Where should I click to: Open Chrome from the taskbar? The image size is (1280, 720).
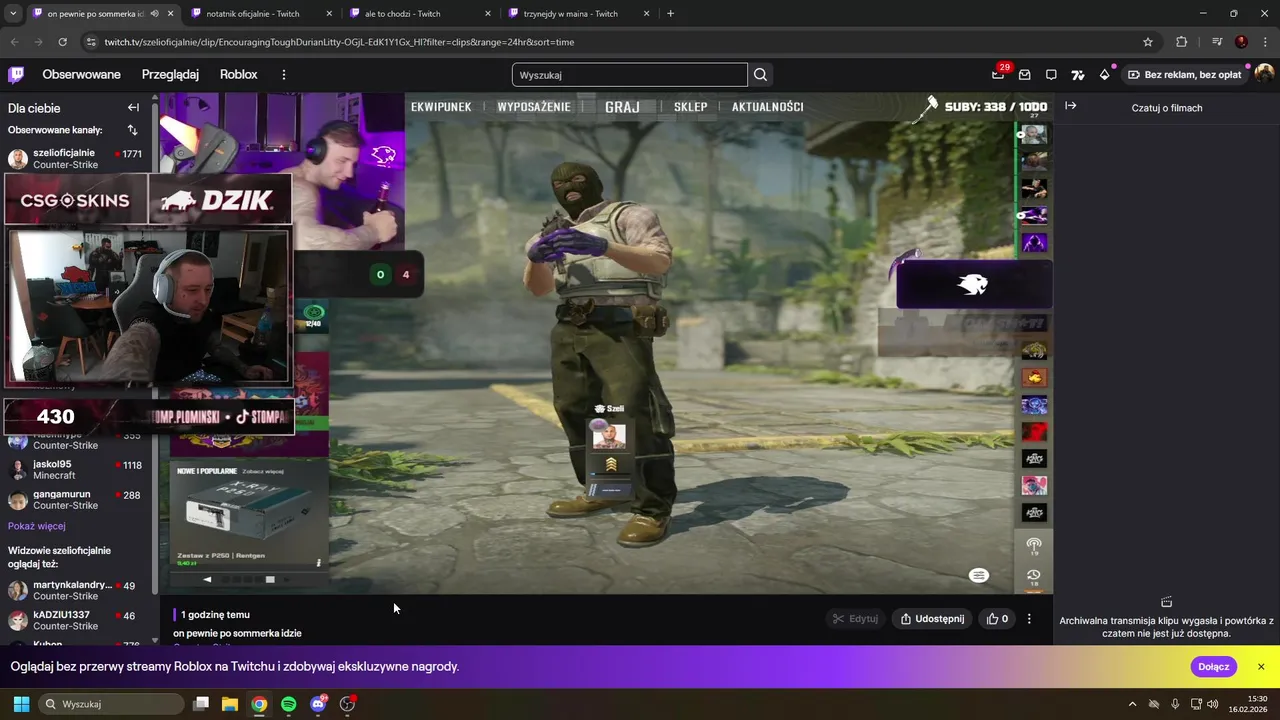(x=259, y=704)
